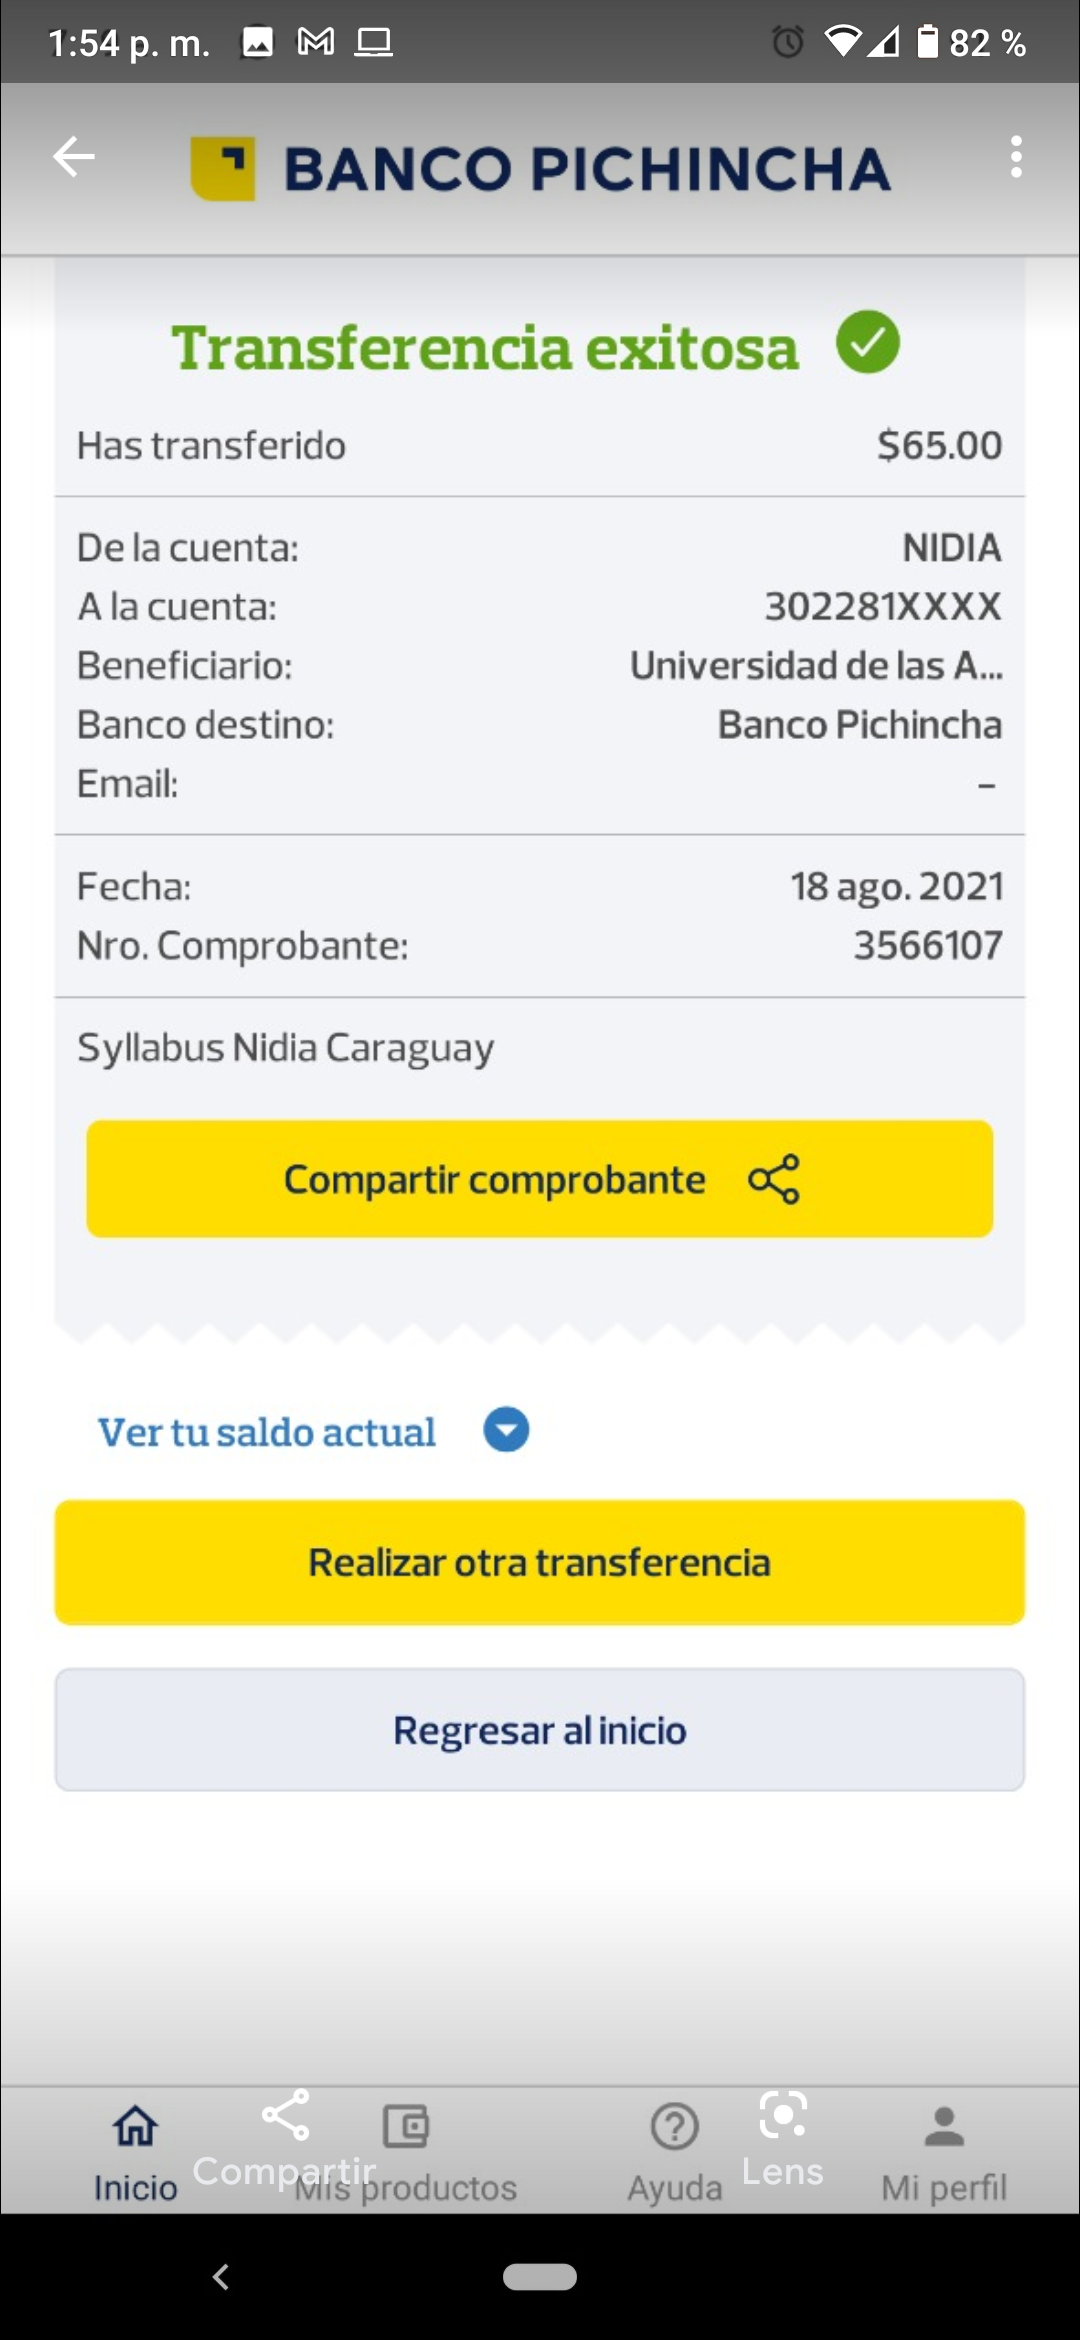Tap the Android home pill
Screen dimensions: 1080x2340
coord(540,2277)
